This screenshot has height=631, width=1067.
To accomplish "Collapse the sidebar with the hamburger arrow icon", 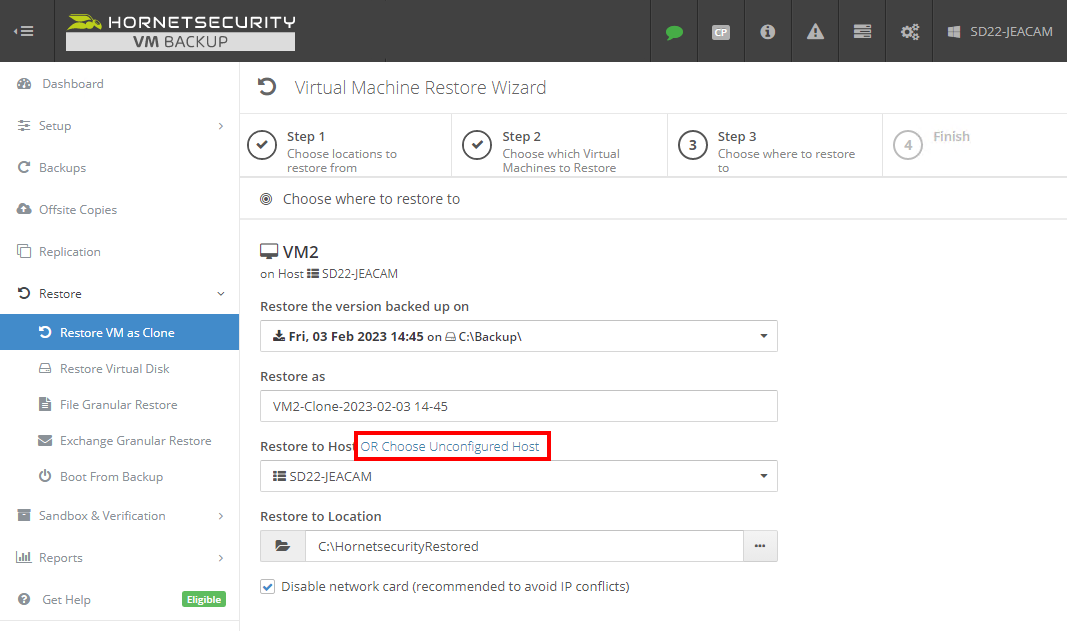I will pos(23,30).
